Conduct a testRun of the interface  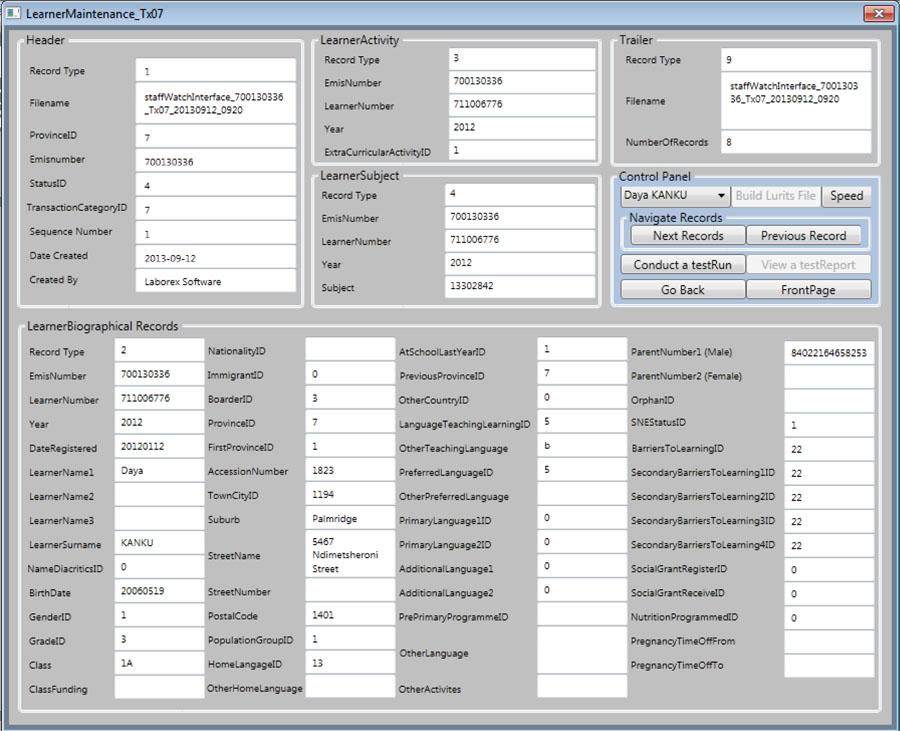[684, 263]
